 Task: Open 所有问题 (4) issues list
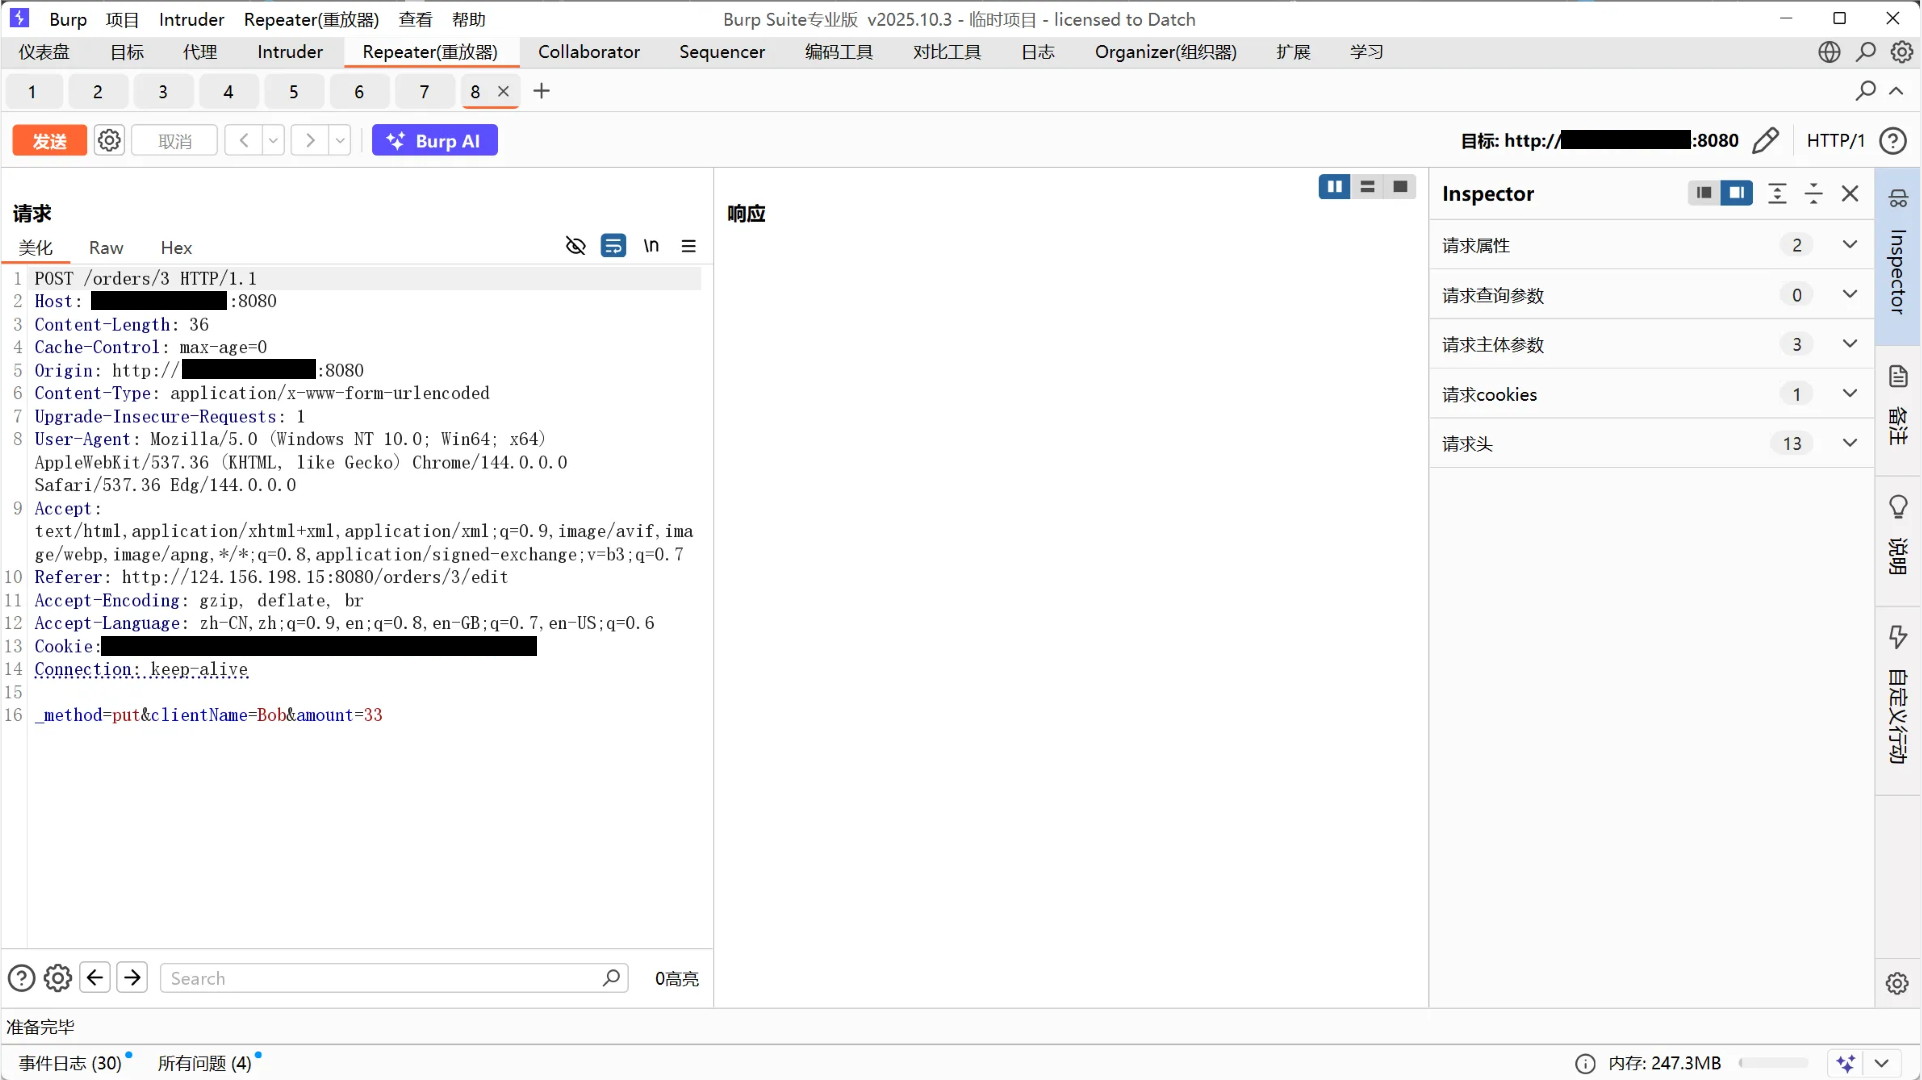tap(205, 1063)
